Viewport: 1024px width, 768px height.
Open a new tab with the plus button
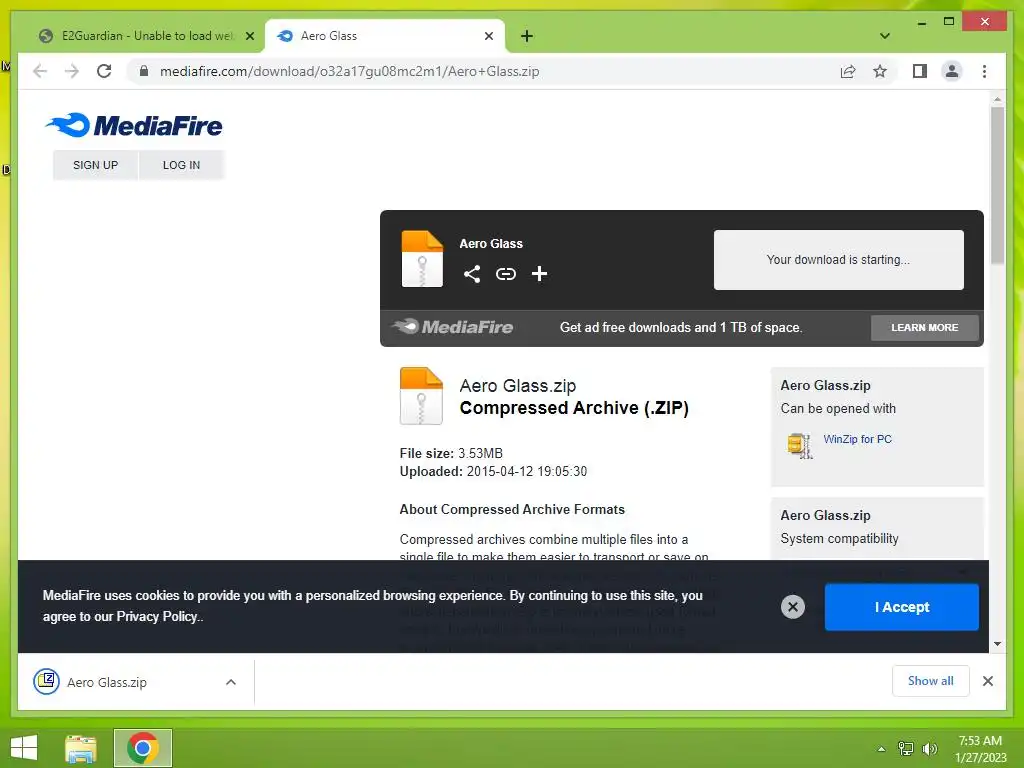(x=527, y=36)
